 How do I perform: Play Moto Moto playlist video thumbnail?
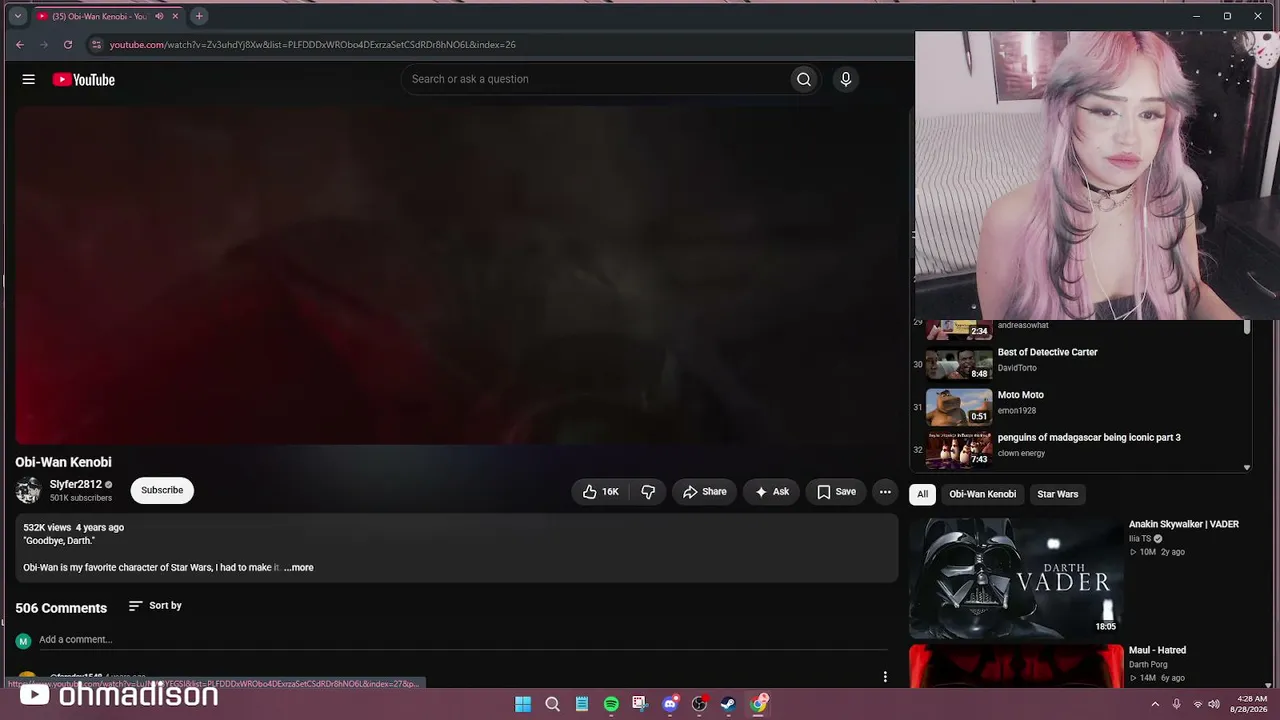pyautogui.click(x=959, y=407)
